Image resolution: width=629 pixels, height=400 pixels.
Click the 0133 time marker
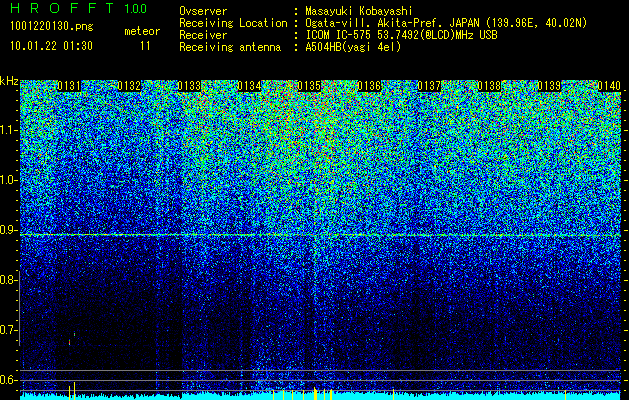(x=189, y=86)
